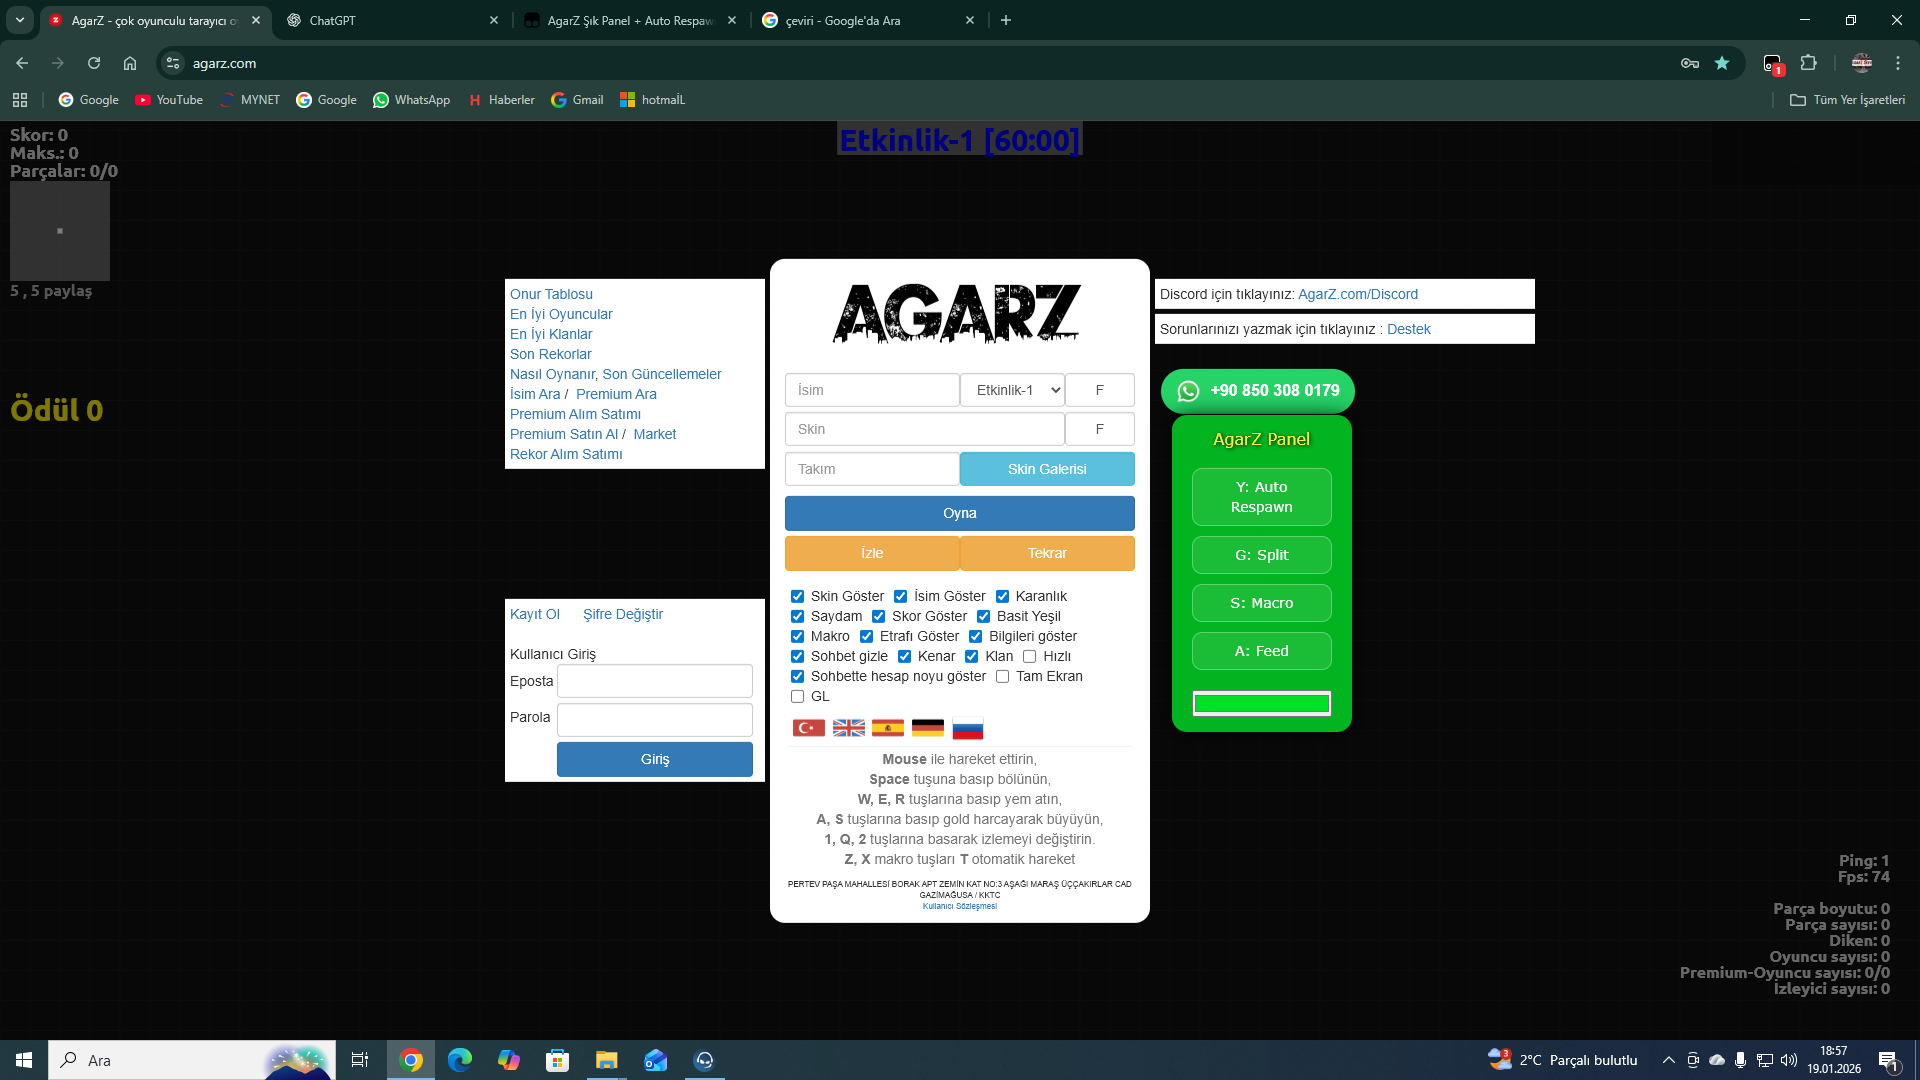Show hidden system tray icons
Viewport: 1920px width, 1080px height.
pyautogui.click(x=1668, y=1060)
